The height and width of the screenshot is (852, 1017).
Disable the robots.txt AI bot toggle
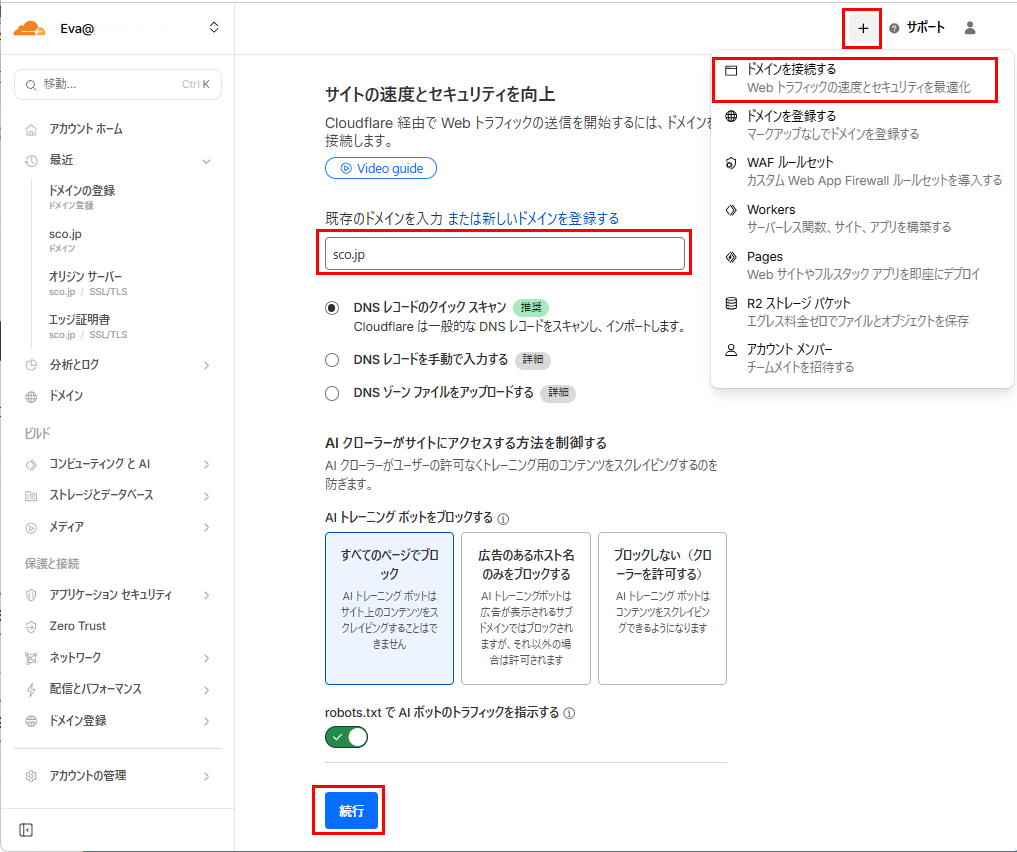346,735
